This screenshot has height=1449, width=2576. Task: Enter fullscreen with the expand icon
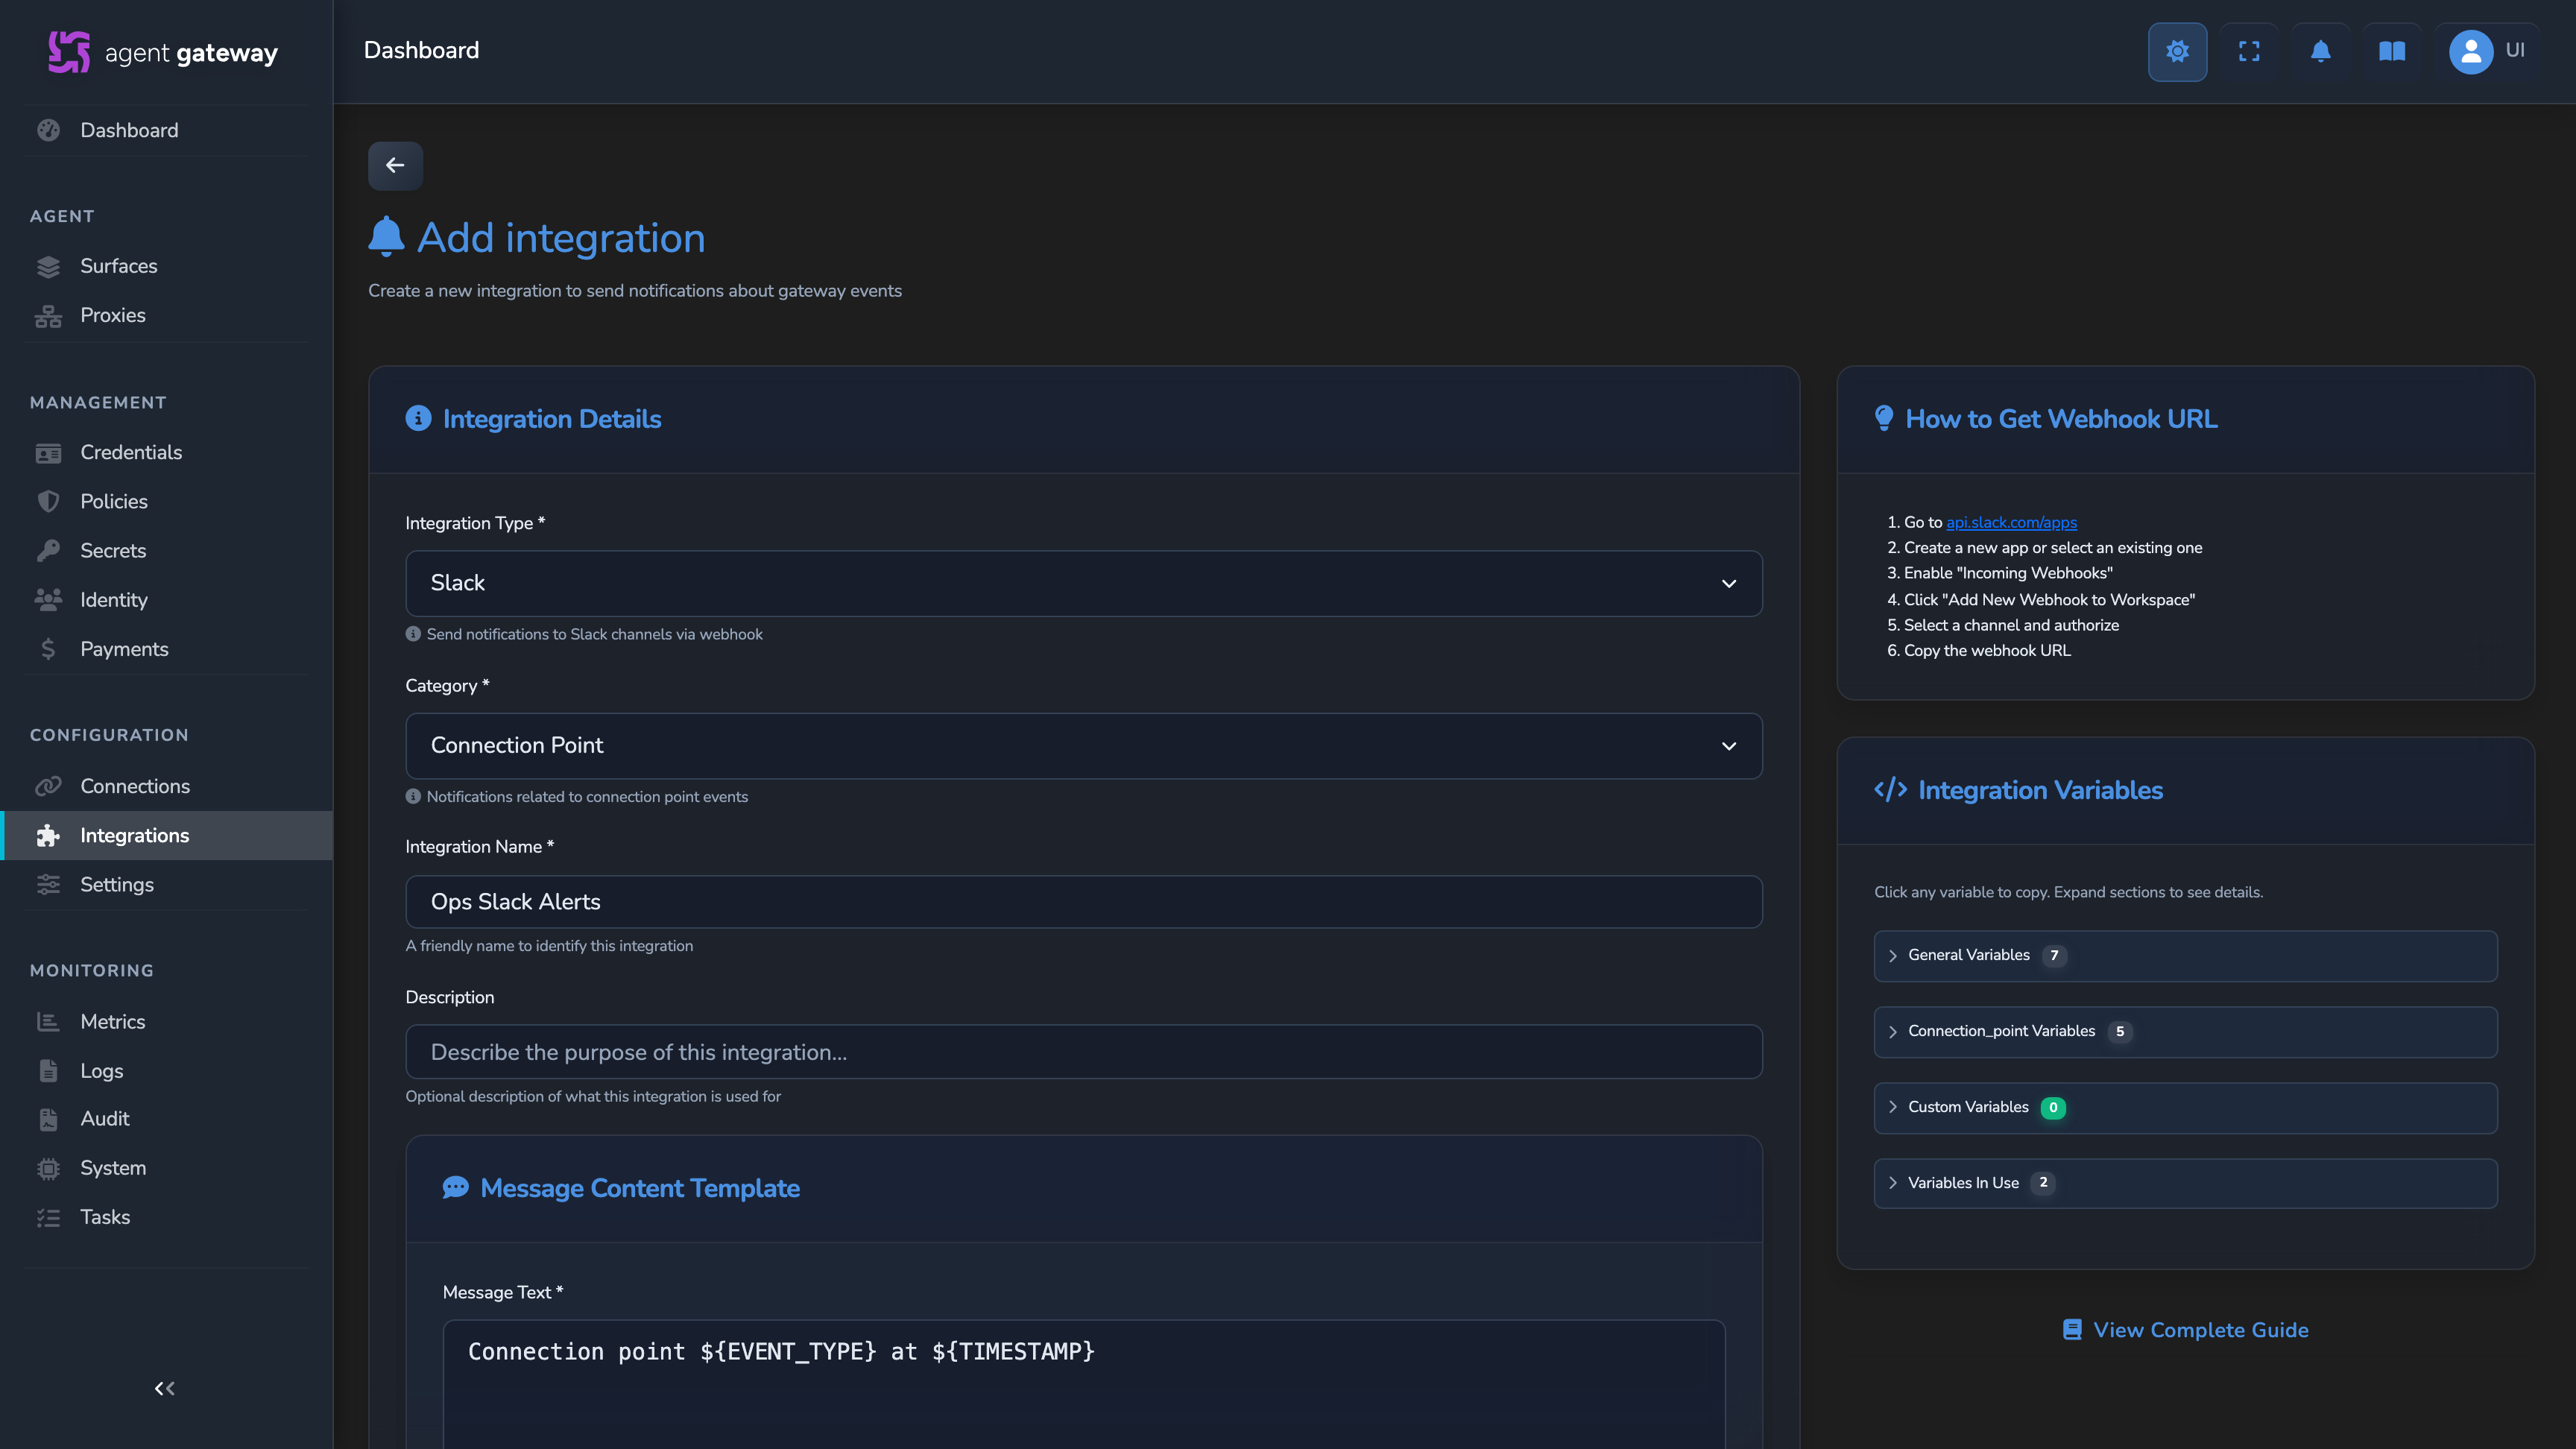(x=2249, y=51)
